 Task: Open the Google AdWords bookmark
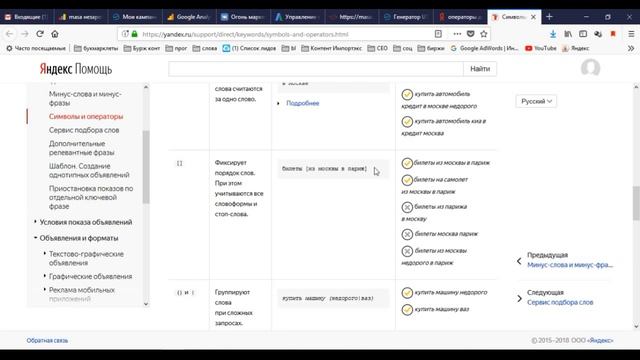[484, 48]
